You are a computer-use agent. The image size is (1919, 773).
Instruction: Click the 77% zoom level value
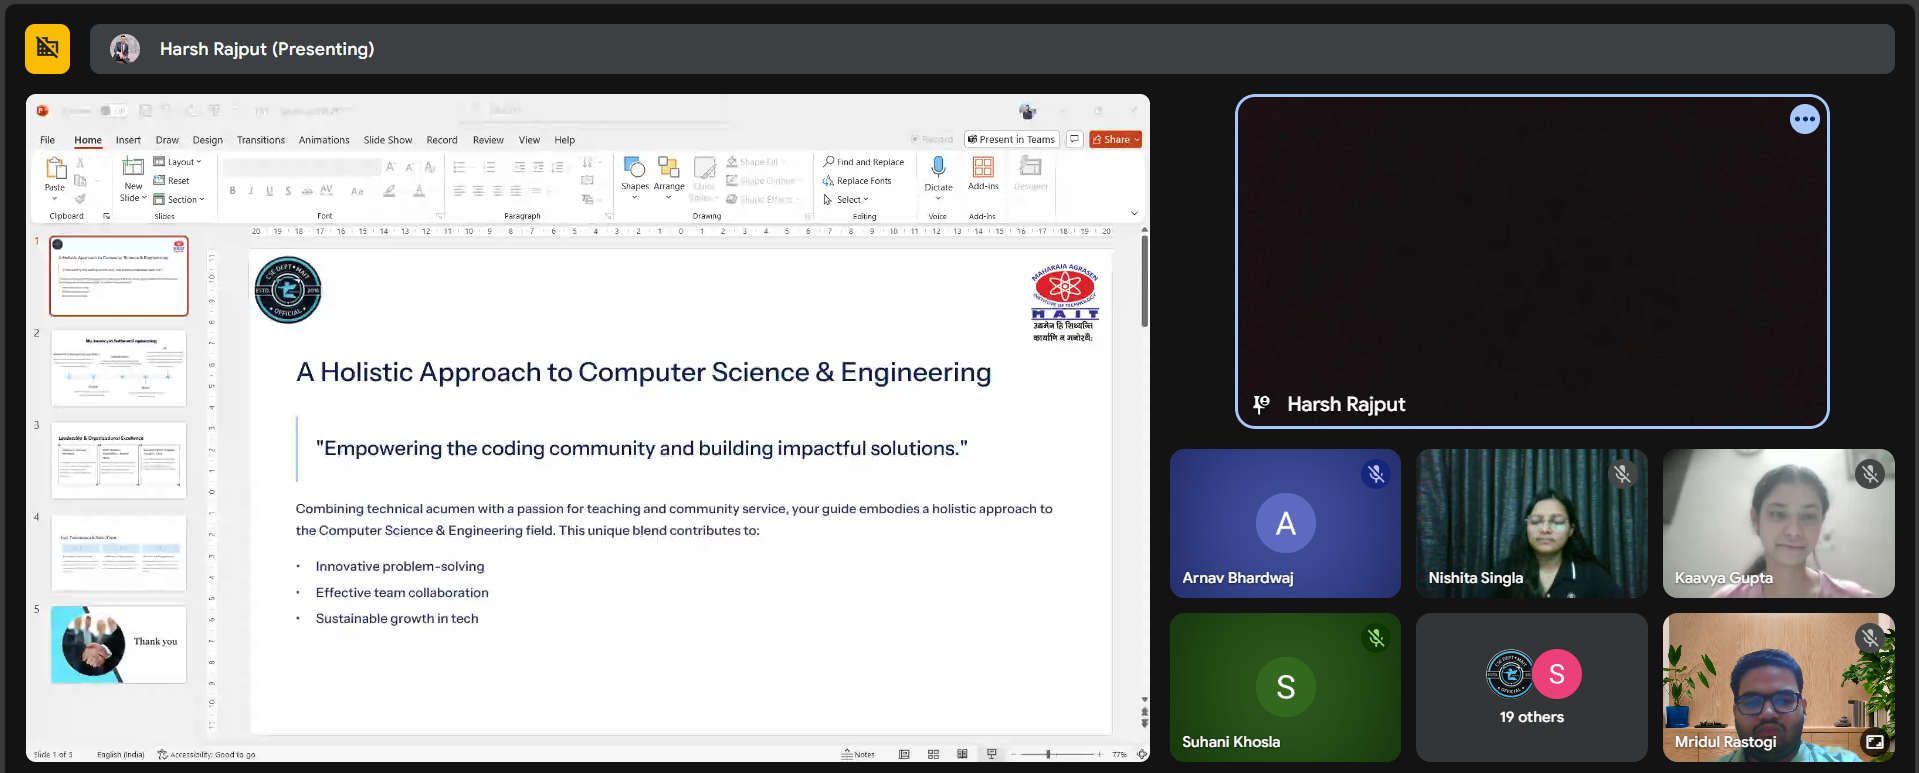click(x=1119, y=755)
